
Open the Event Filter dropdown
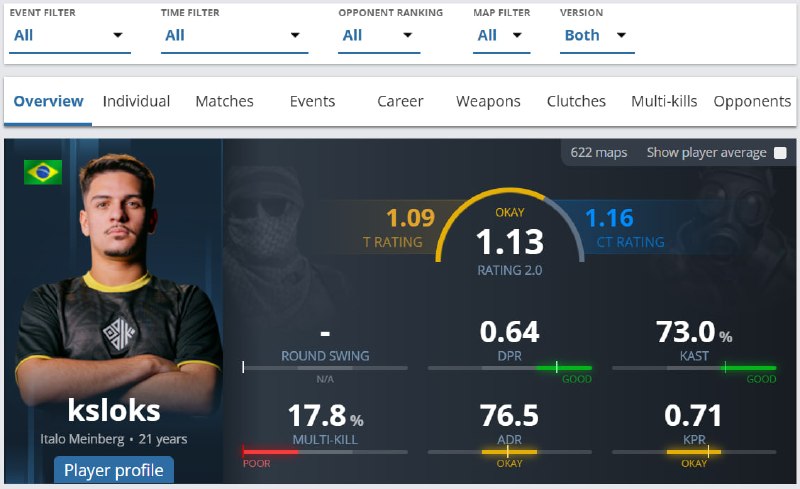[70, 35]
